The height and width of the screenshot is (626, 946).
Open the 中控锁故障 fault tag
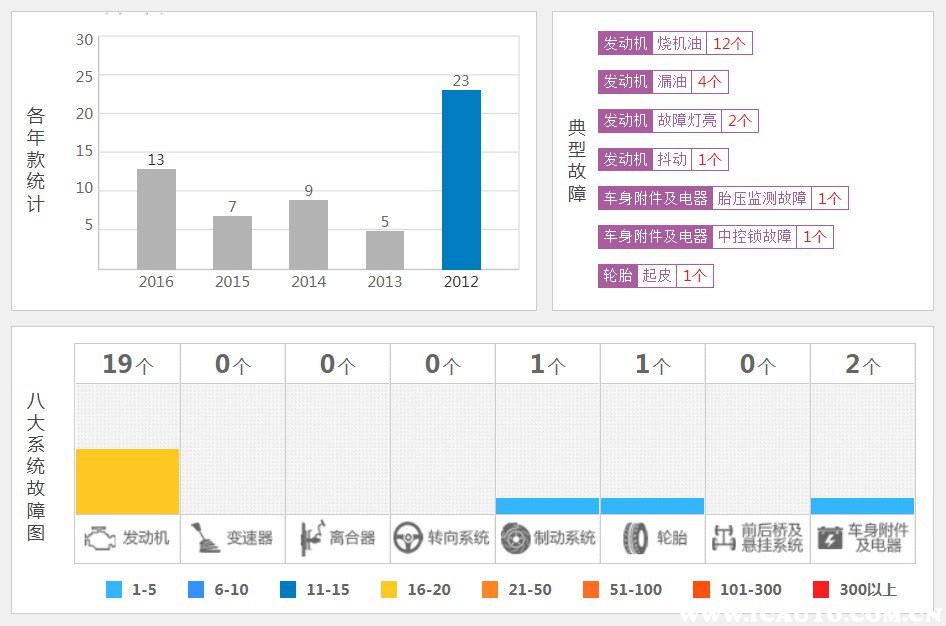pyautogui.click(x=754, y=237)
